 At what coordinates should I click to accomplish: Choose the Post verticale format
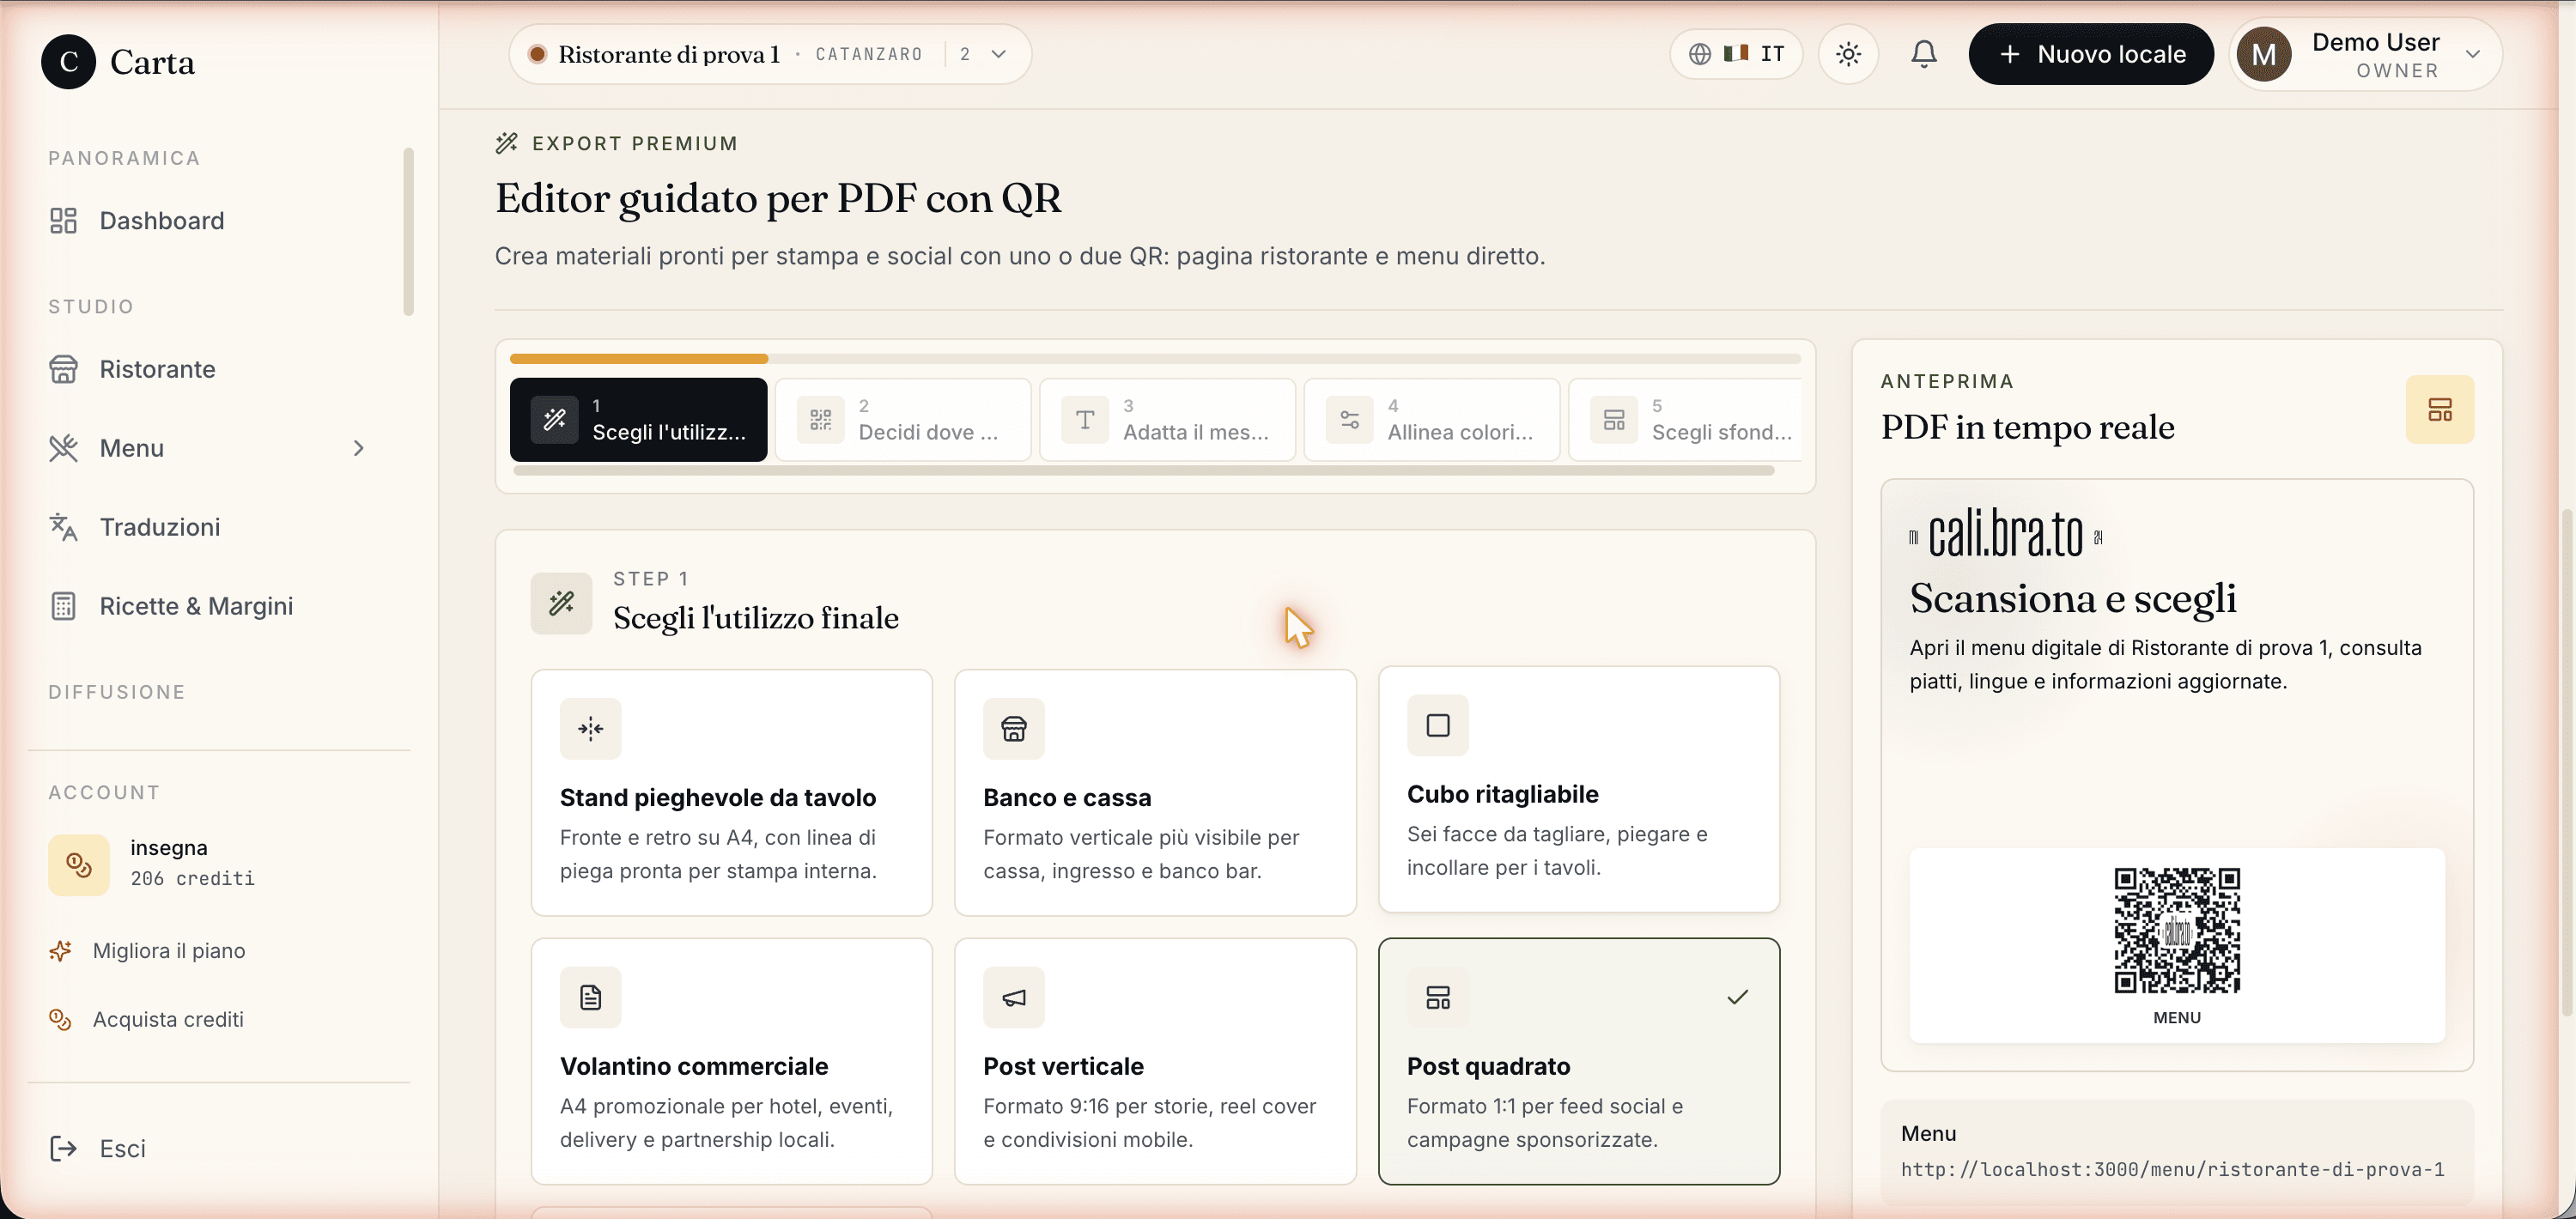1154,1061
